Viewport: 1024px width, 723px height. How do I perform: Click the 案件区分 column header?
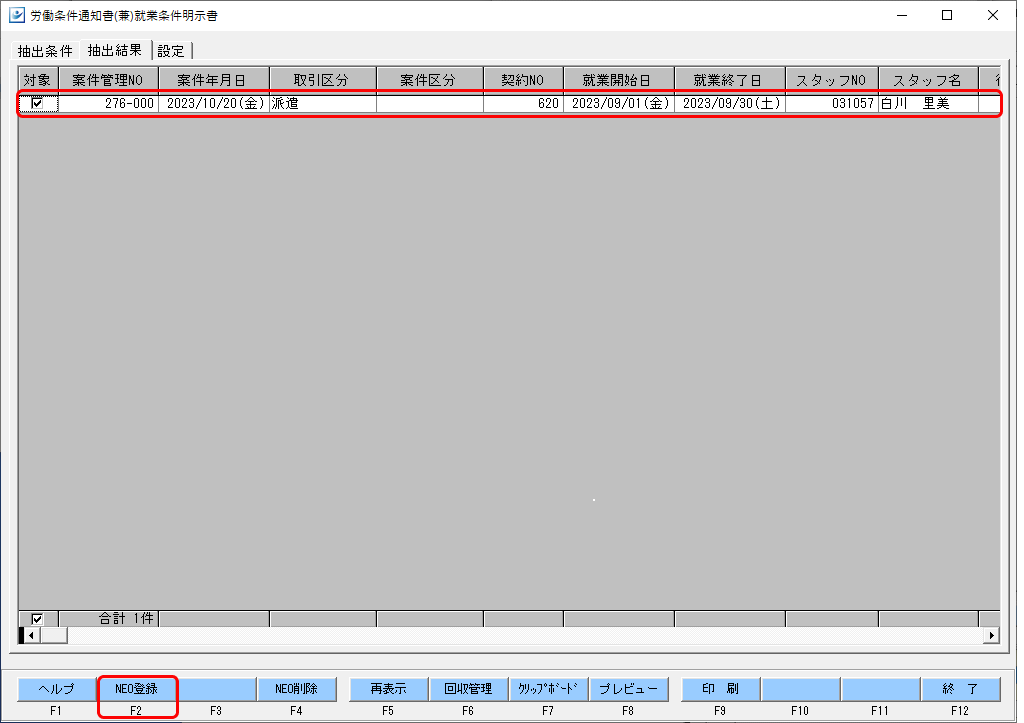coord(430,80)
